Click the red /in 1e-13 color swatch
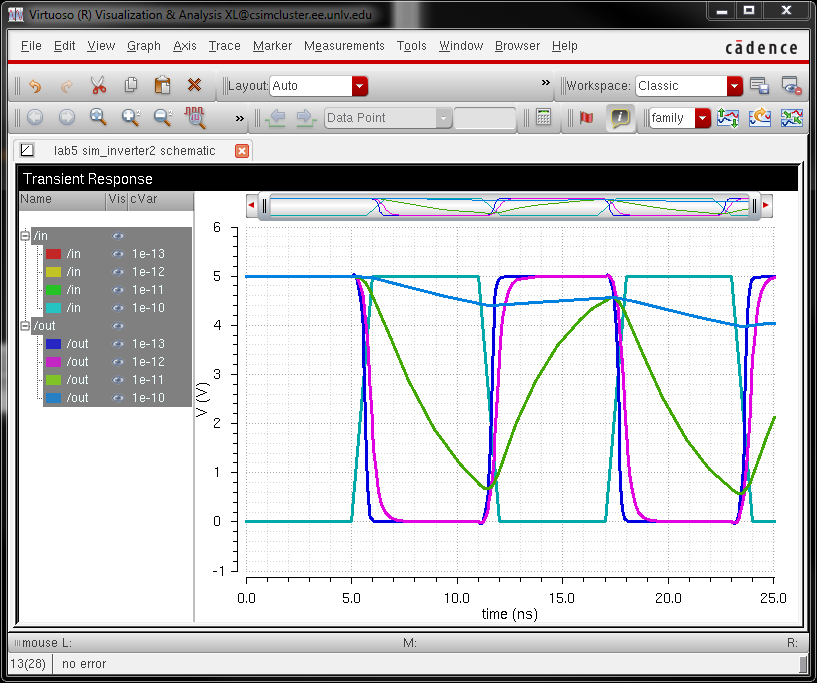Viewport: 817px width, 683px height. click(54, 254)
